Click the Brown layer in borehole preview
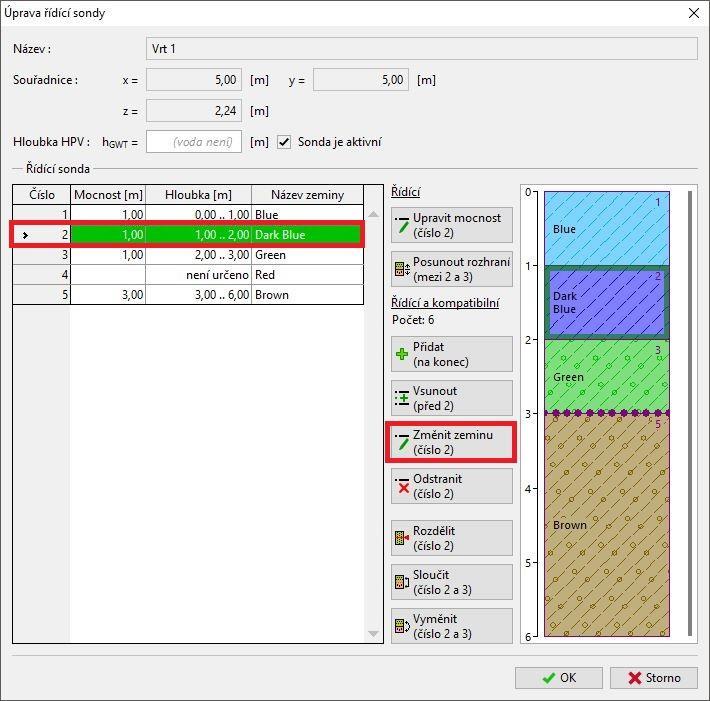Screen dimensions: 710x701 pyautogui.click(x=607, y=525)
